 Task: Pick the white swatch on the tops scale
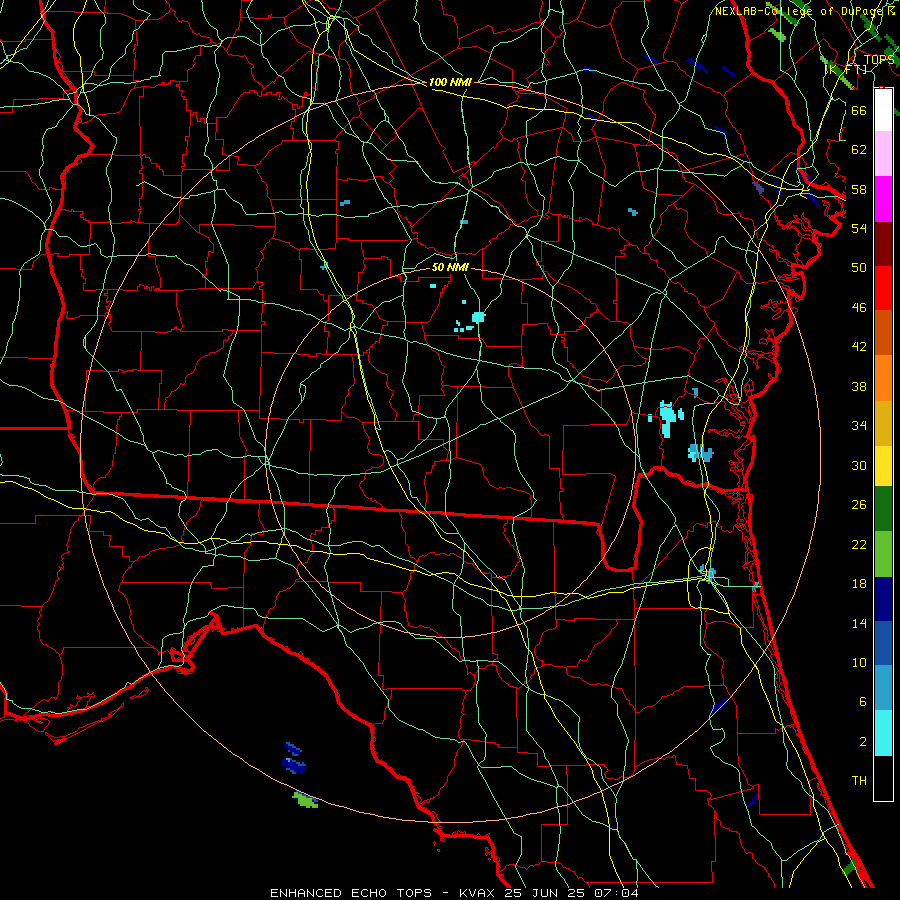click(883, 110)
